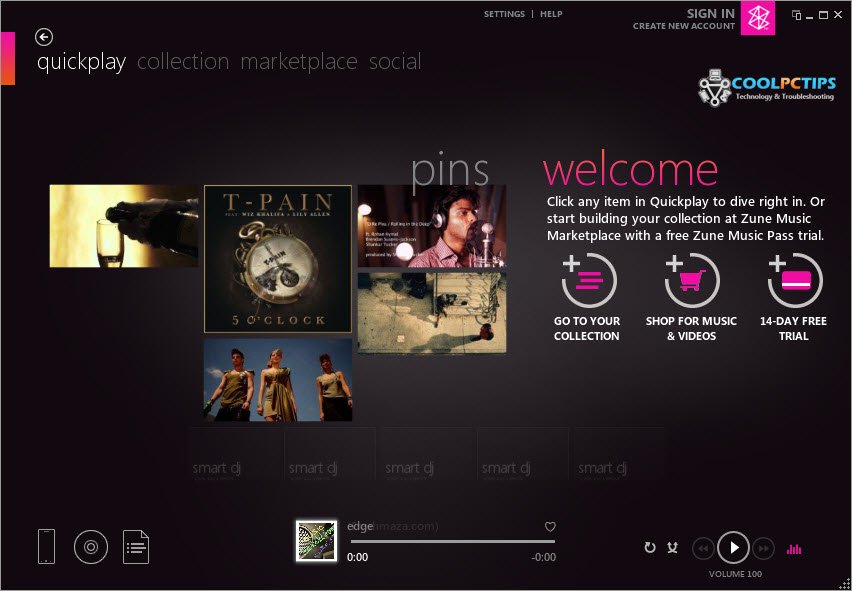Click CREATE NEW ACCOUNT link

point(684,26)
